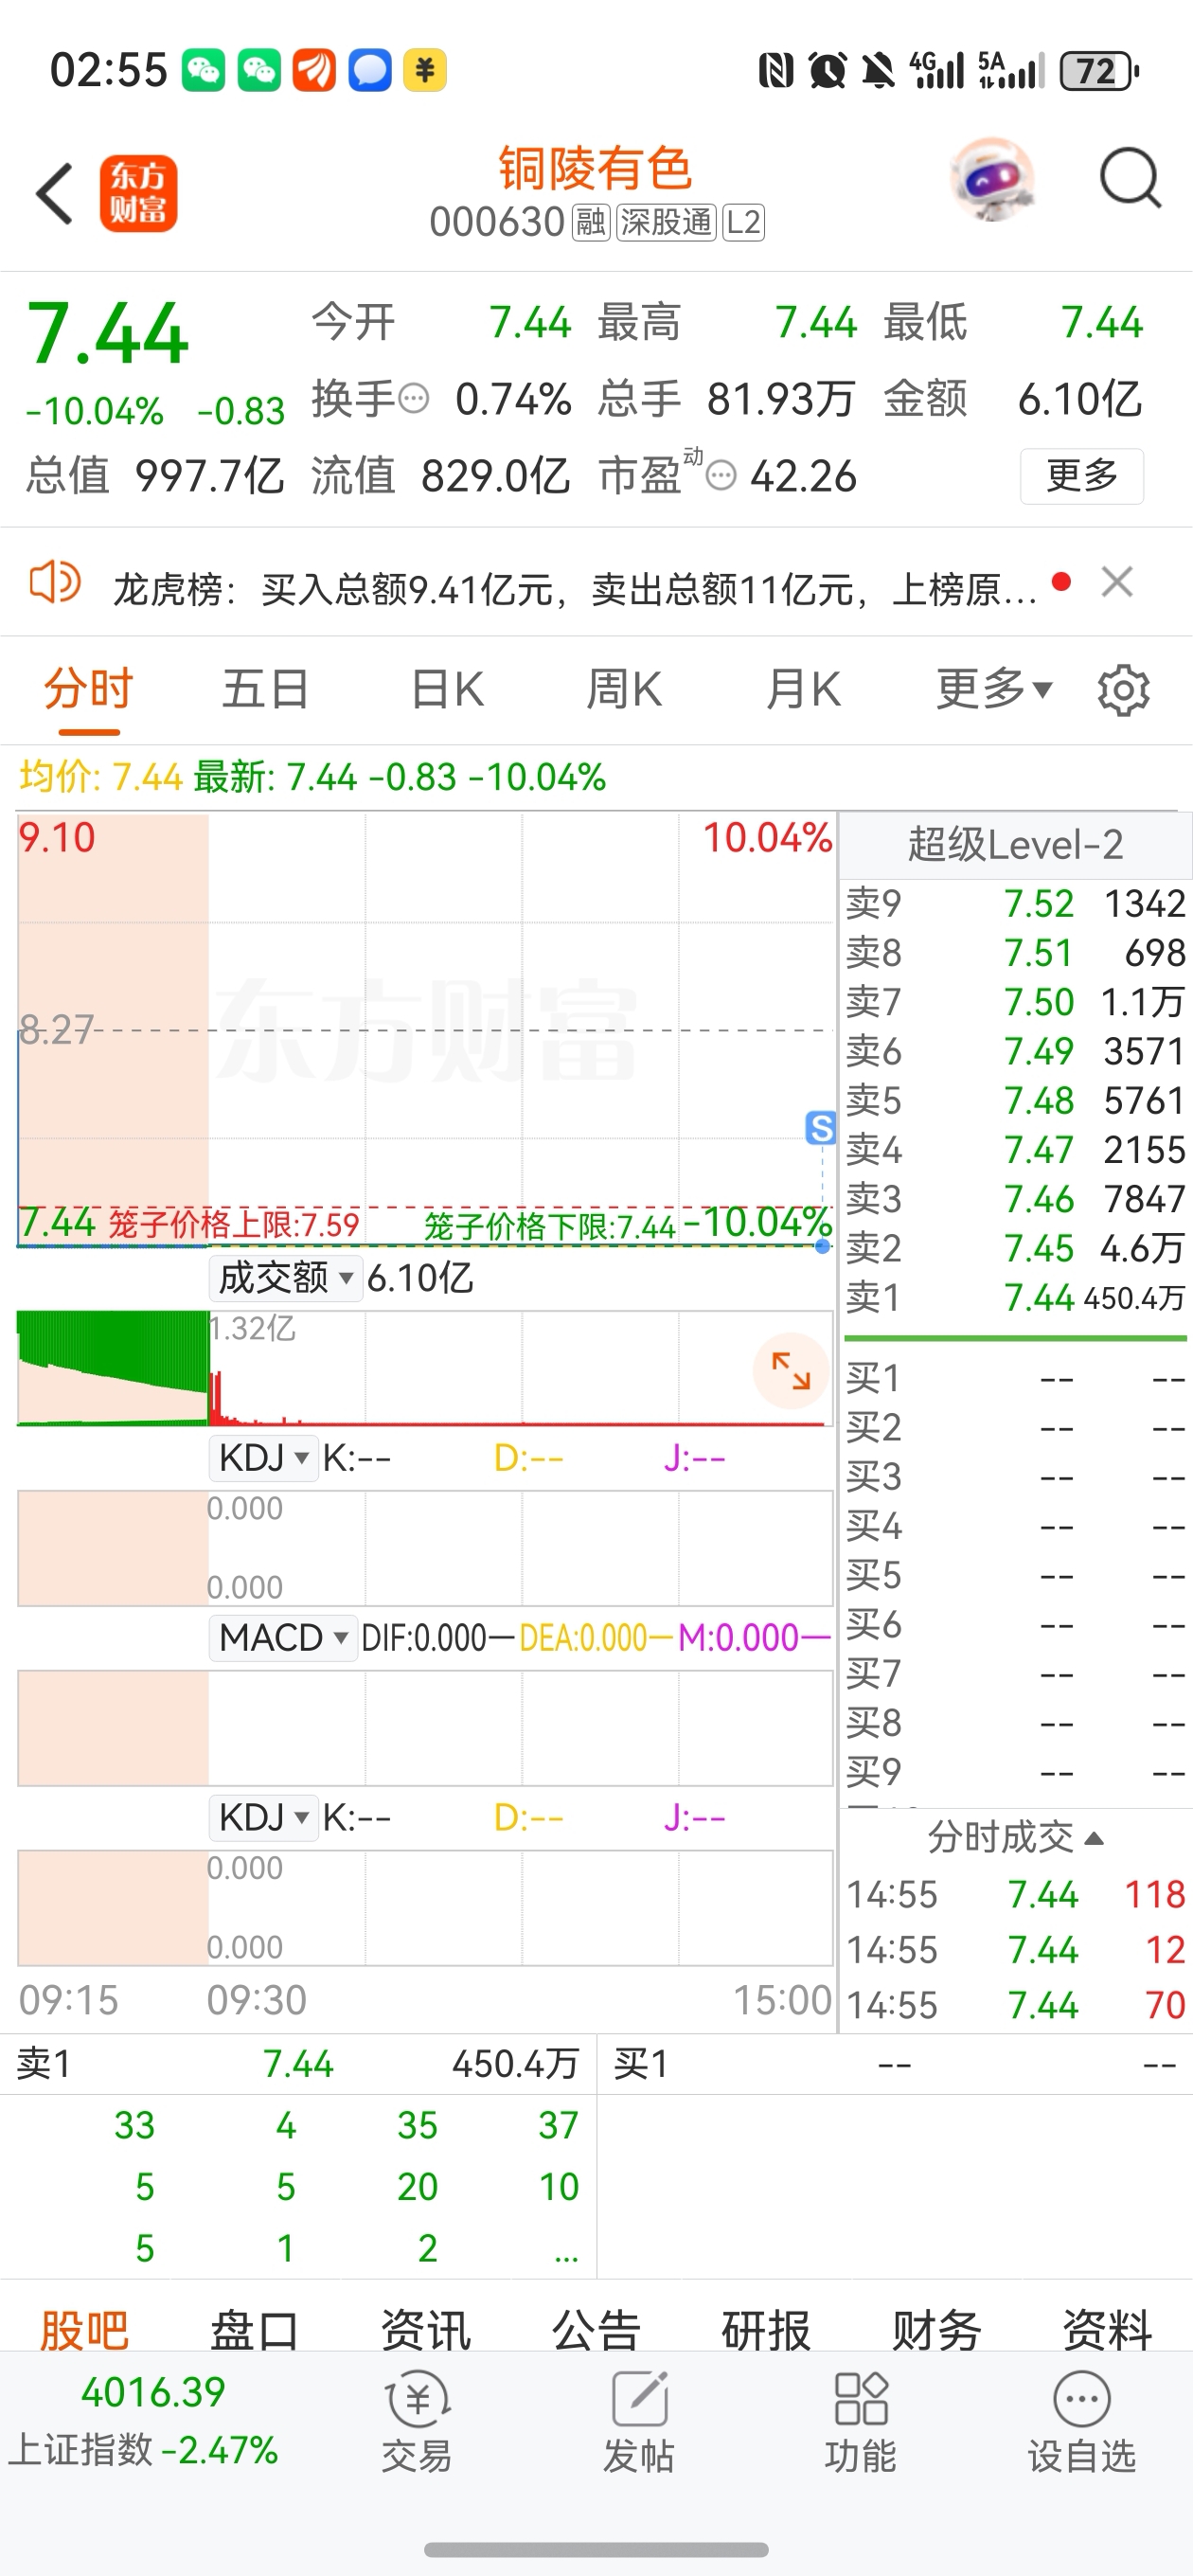Switch to the 资料 tab
This screenshot has height=2576, width=1193.
click(x=1107, y=2329)
